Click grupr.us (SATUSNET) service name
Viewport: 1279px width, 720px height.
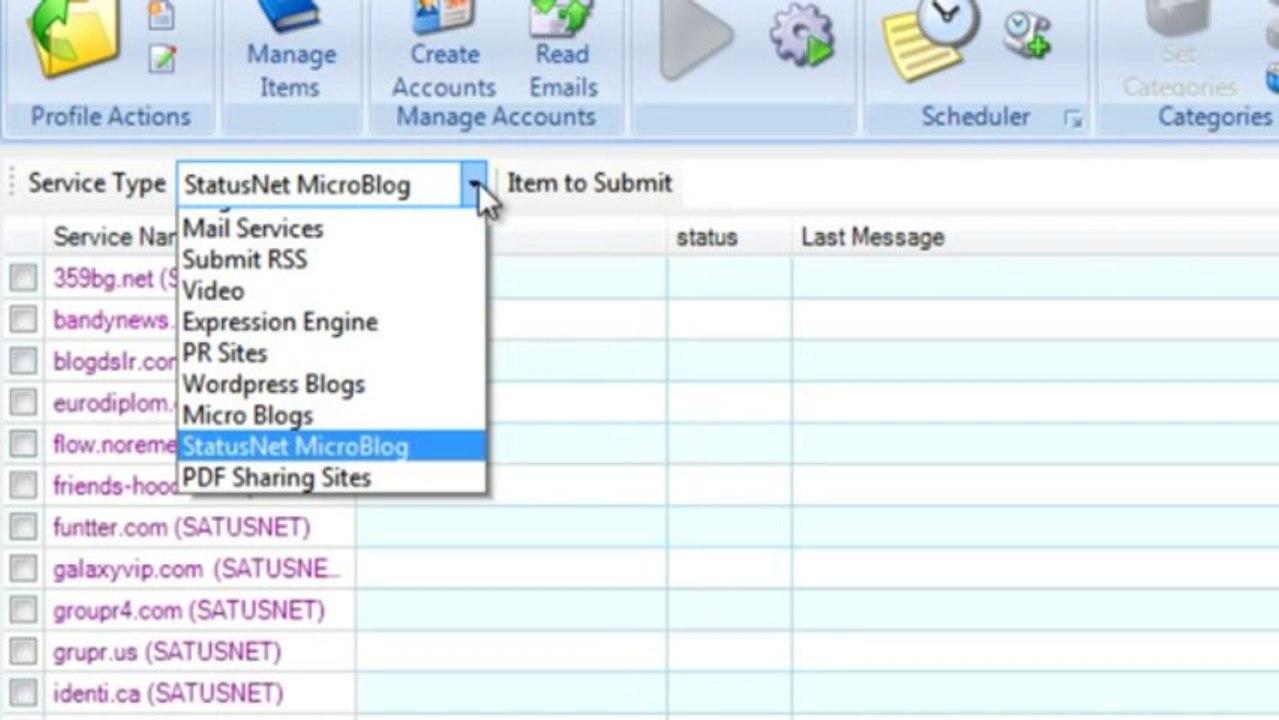(x=167, y=652)
